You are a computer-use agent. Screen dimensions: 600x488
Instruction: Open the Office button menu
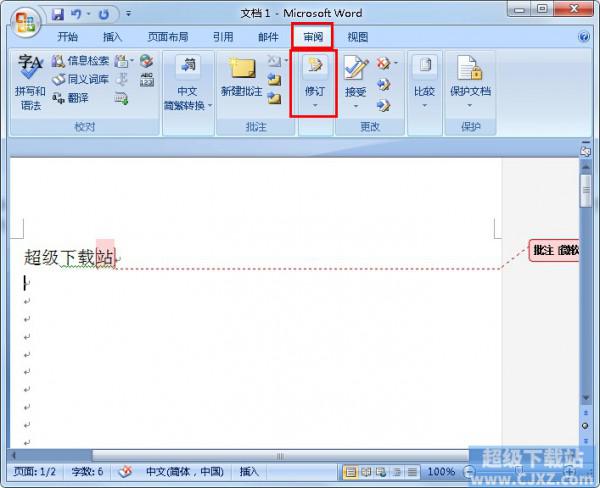tap(25, 22)
